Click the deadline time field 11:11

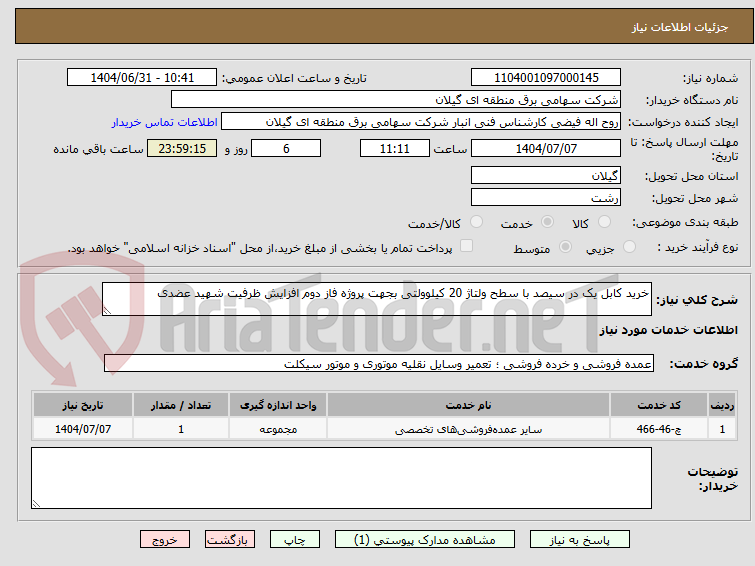(x=394, y=148)
